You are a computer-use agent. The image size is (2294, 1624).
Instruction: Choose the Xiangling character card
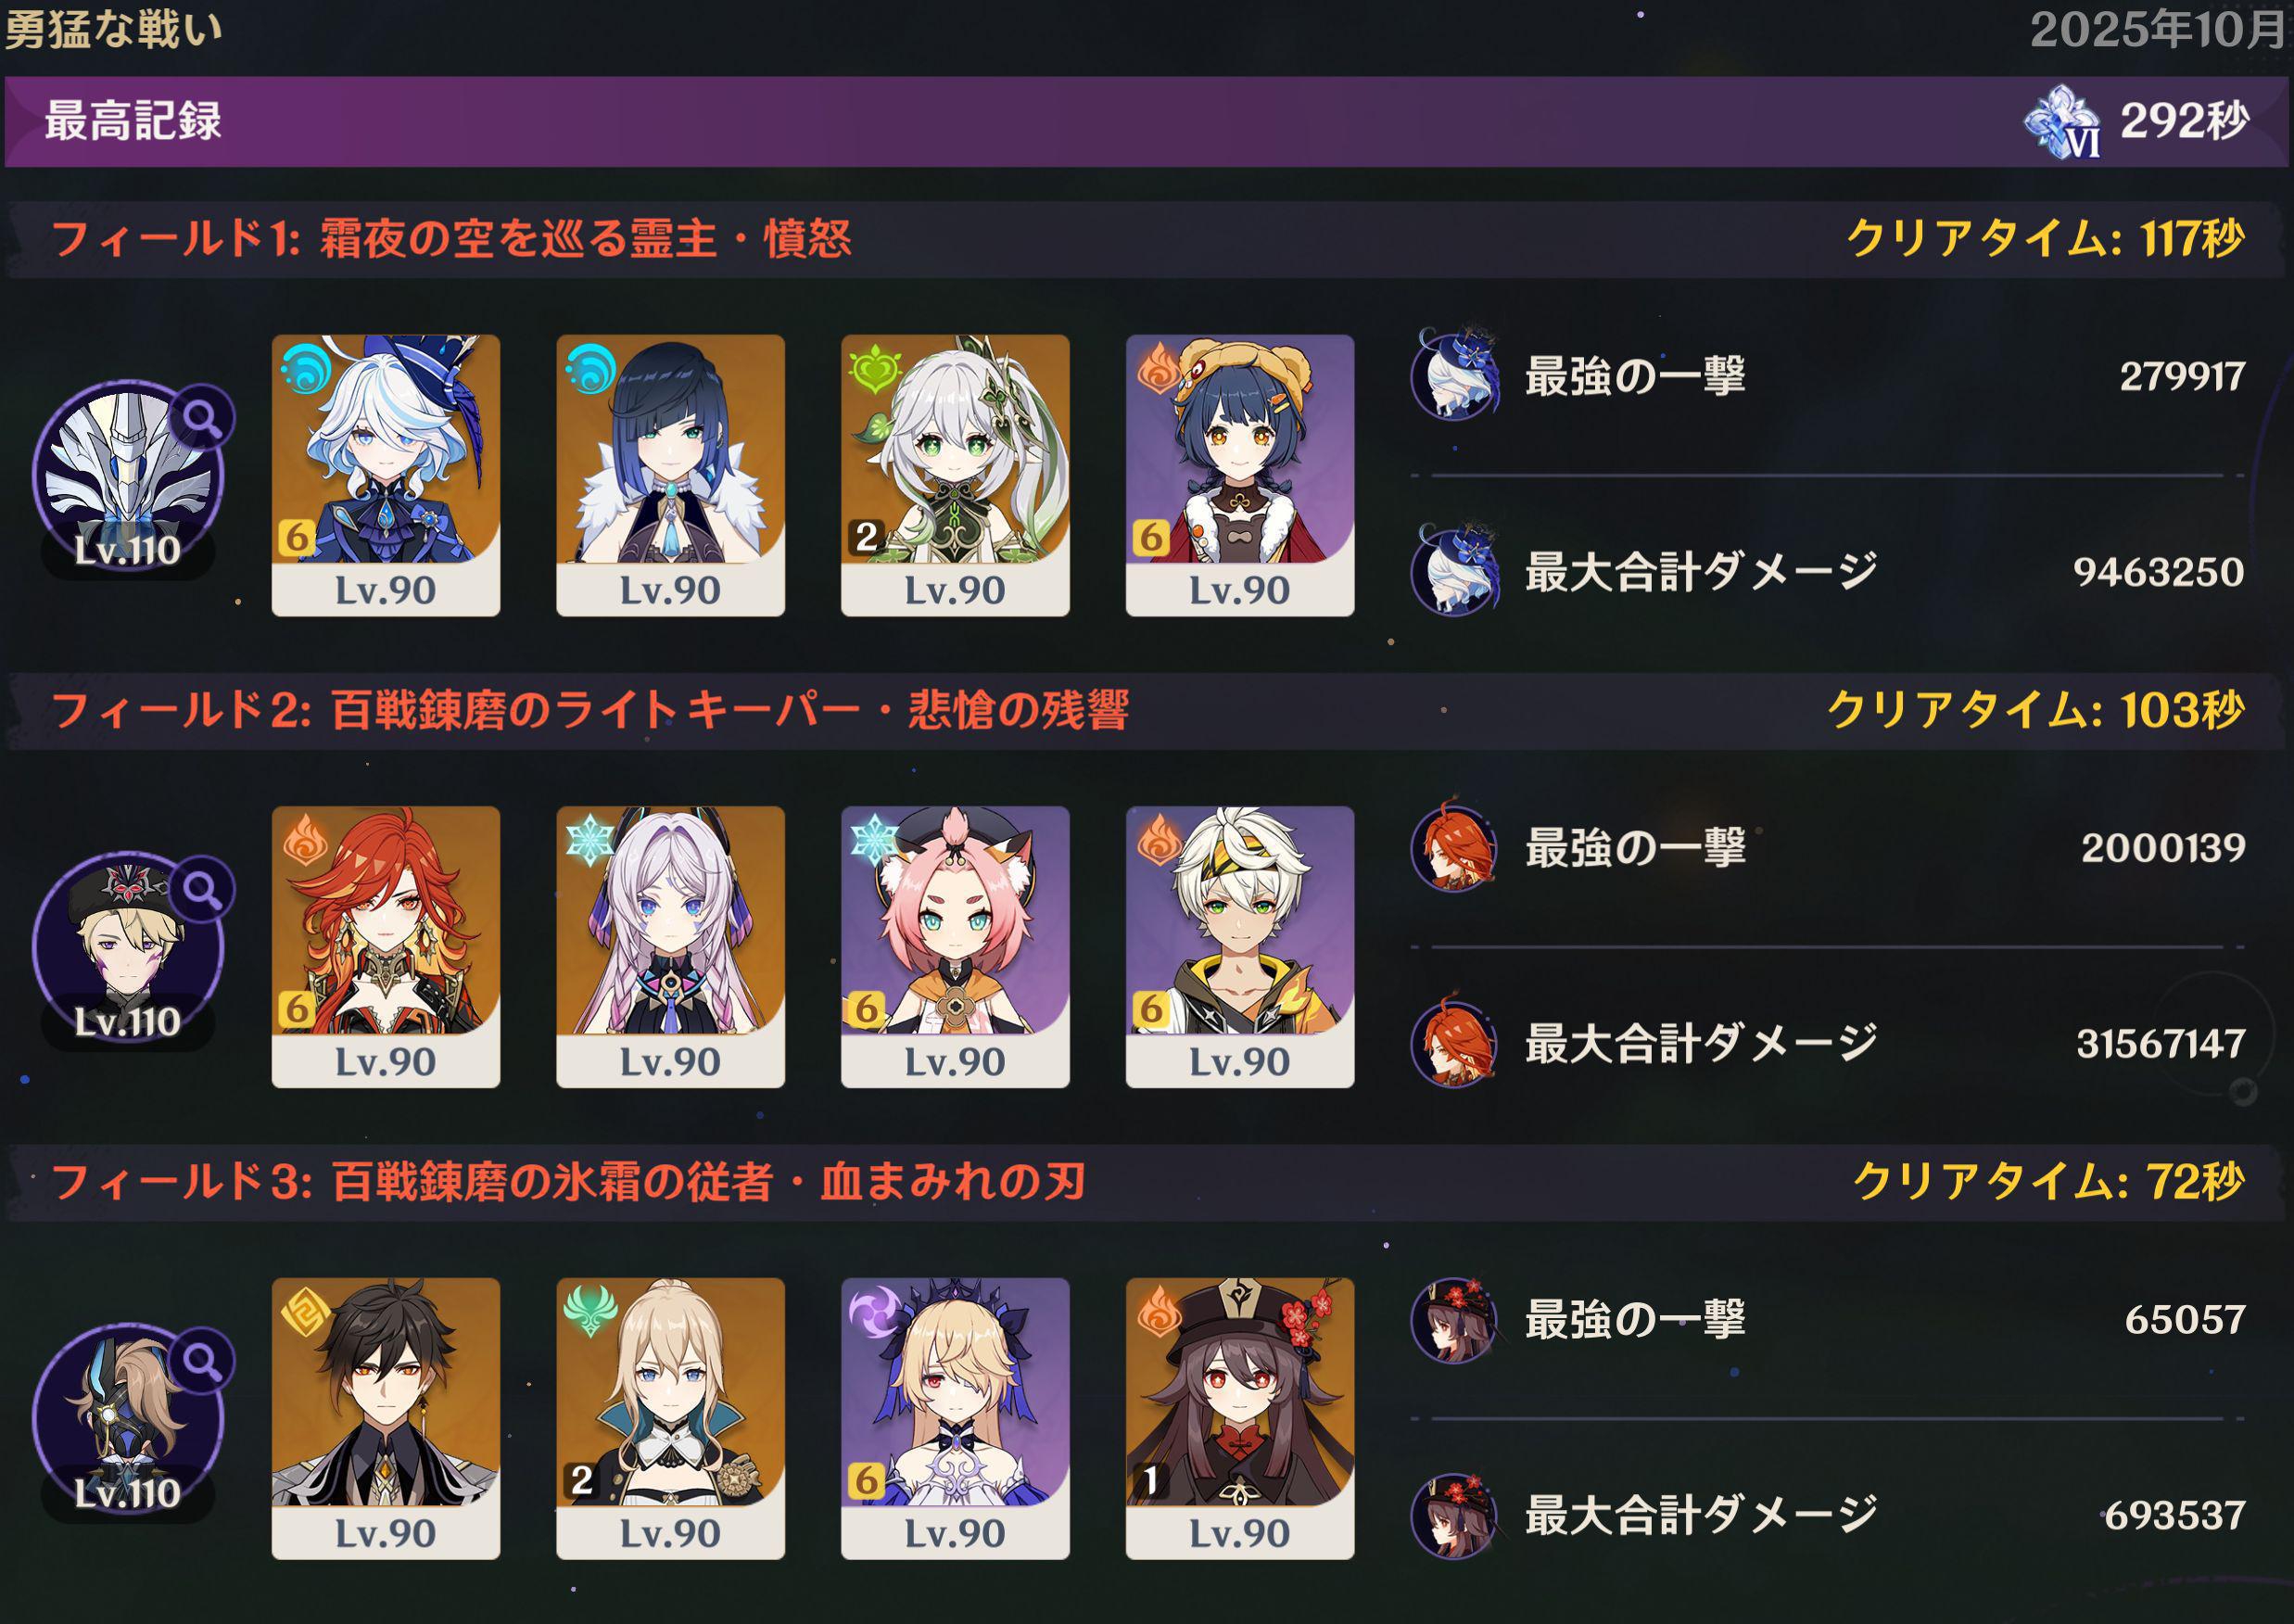(x=1240, y=475)
